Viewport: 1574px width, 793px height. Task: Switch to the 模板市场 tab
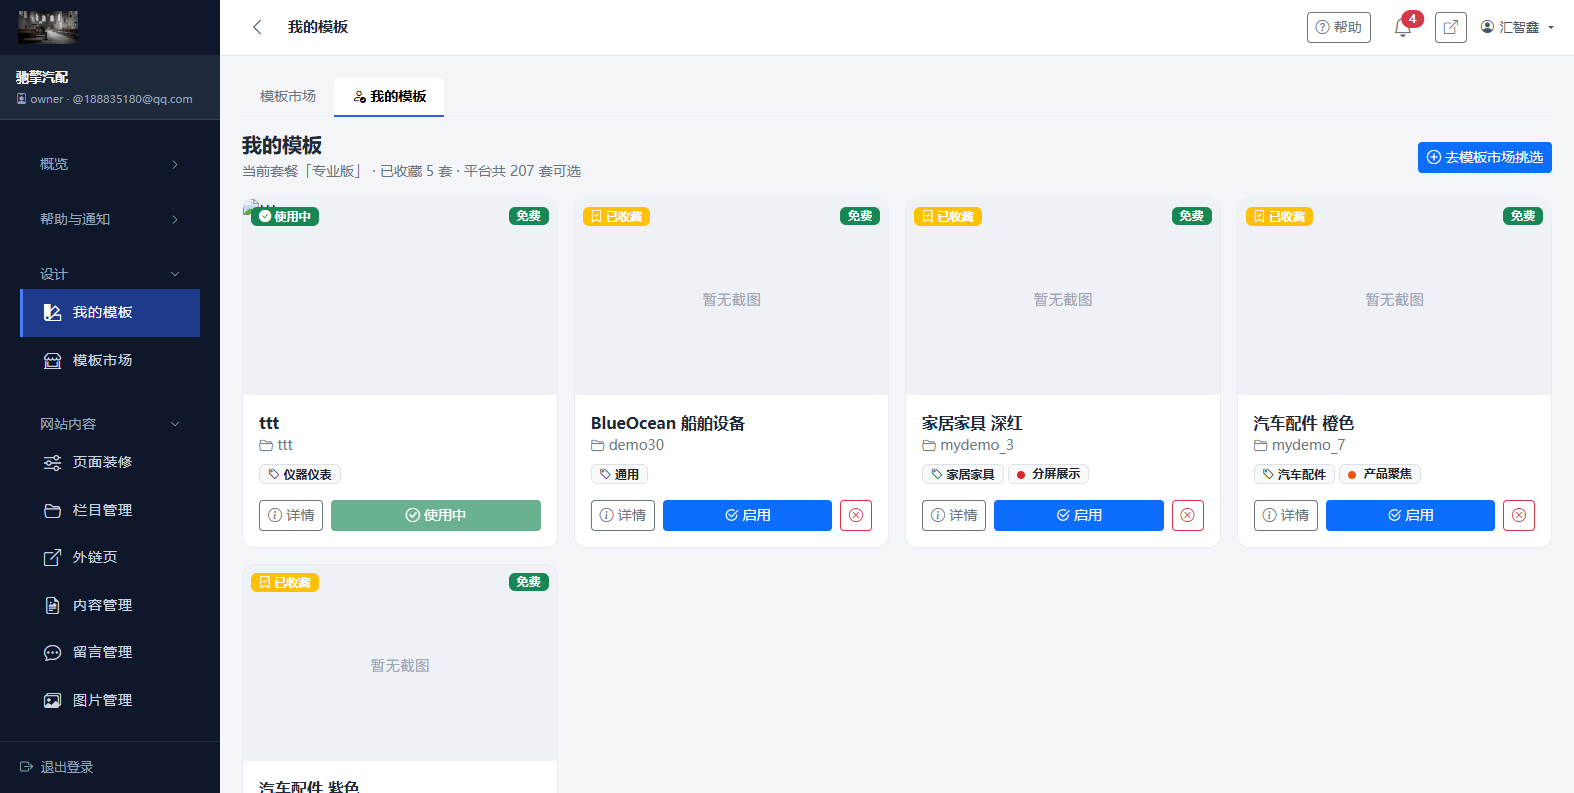pos(288,97)
